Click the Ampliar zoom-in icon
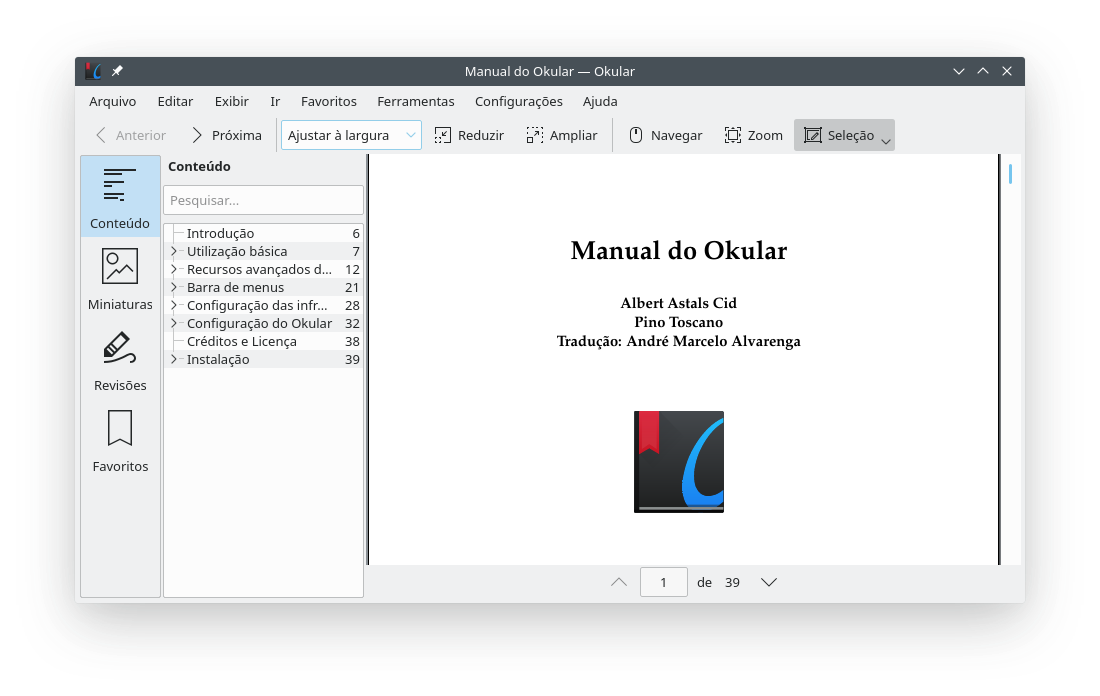The image size is (1100, 696). (x=535, y=135)
